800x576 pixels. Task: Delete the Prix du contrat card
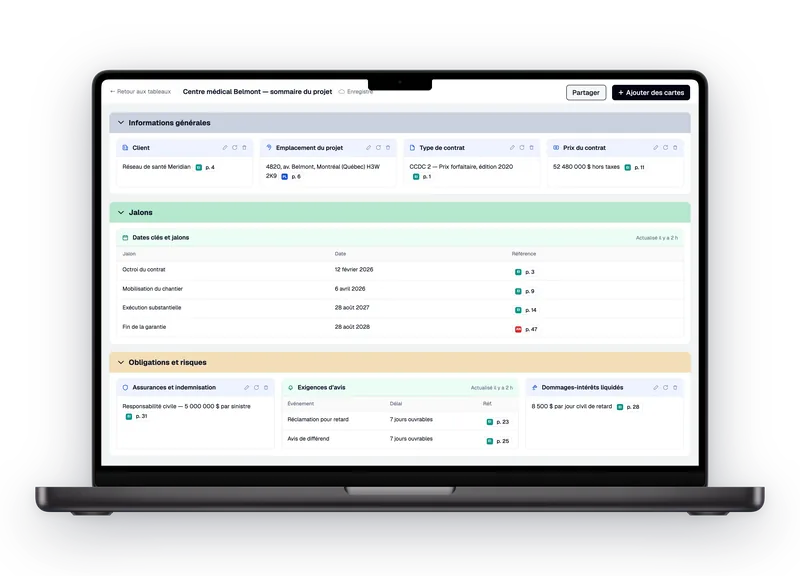tap(675, 147)
